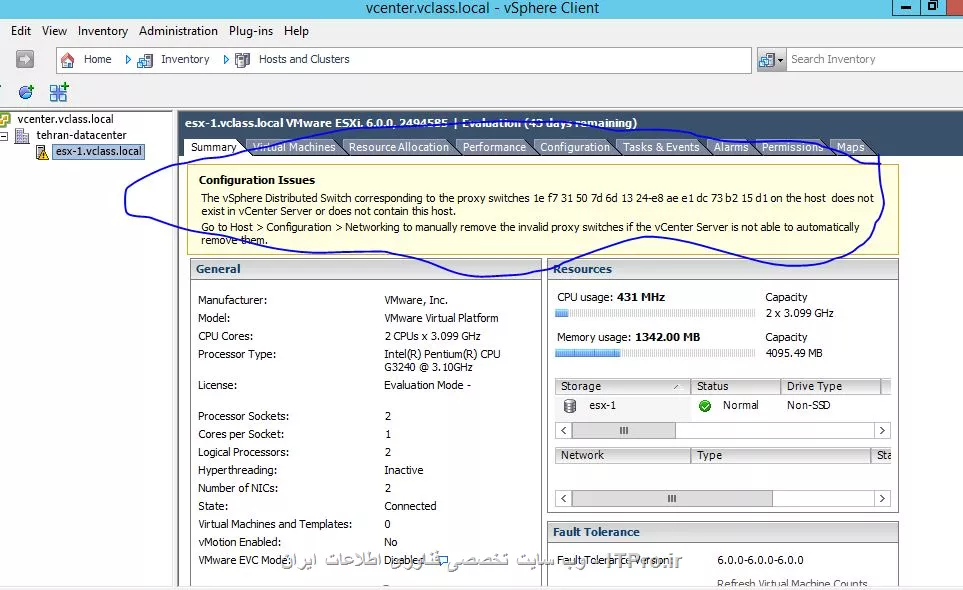Image resolution: width=963 pixels, height=590 pixels.
Task: Click the 'Connected' state value
Action: click(410, 507)
